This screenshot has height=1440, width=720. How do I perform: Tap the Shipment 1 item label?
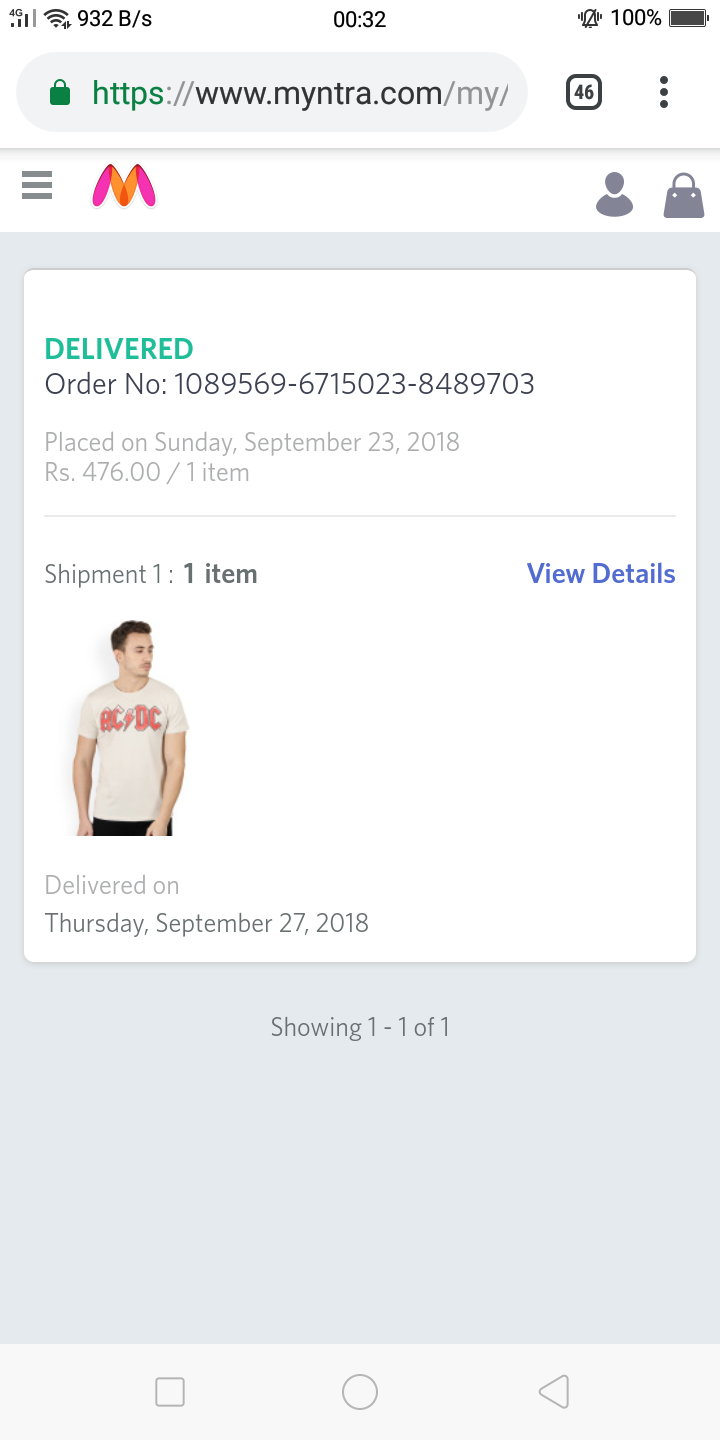[x=151, y=574]
